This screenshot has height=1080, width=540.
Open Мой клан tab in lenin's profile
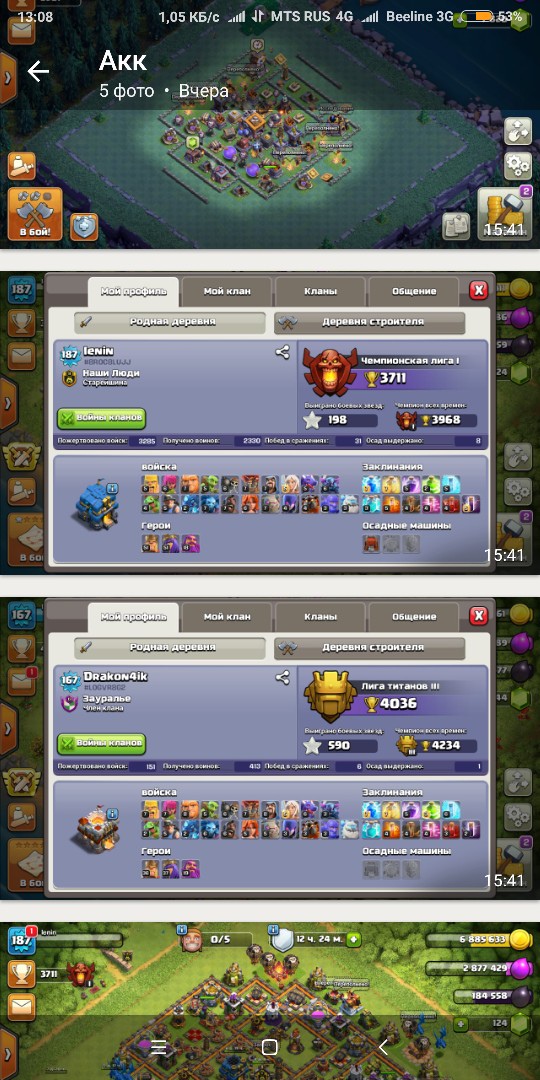(227, 291)
